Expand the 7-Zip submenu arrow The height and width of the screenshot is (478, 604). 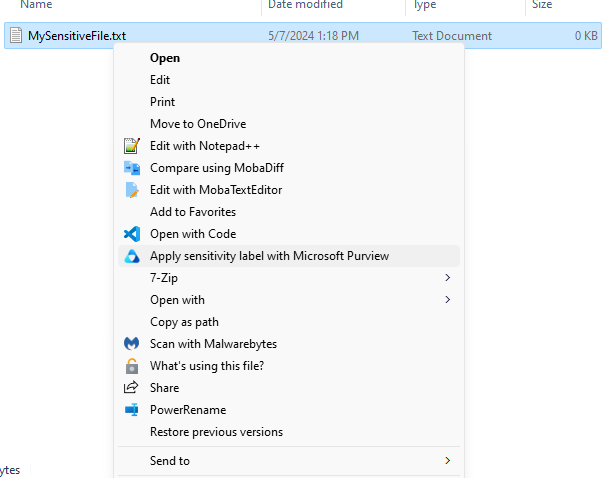point(447,278)
